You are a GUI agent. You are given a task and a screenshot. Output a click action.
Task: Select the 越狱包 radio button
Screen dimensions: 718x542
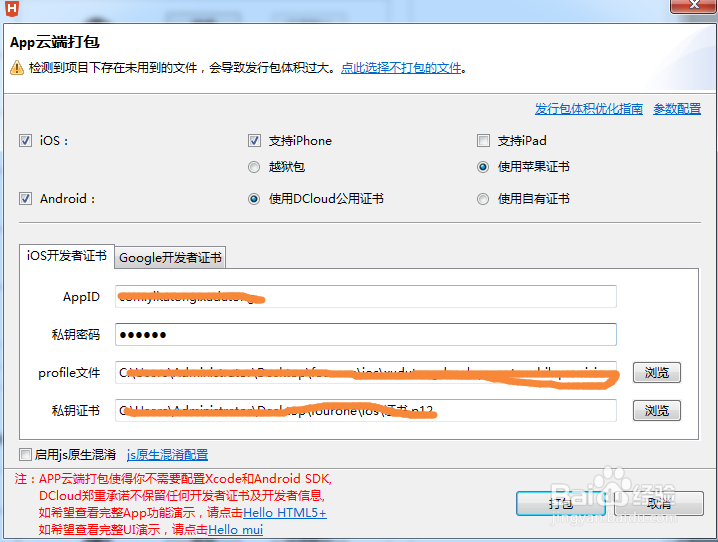coord(254,167)
